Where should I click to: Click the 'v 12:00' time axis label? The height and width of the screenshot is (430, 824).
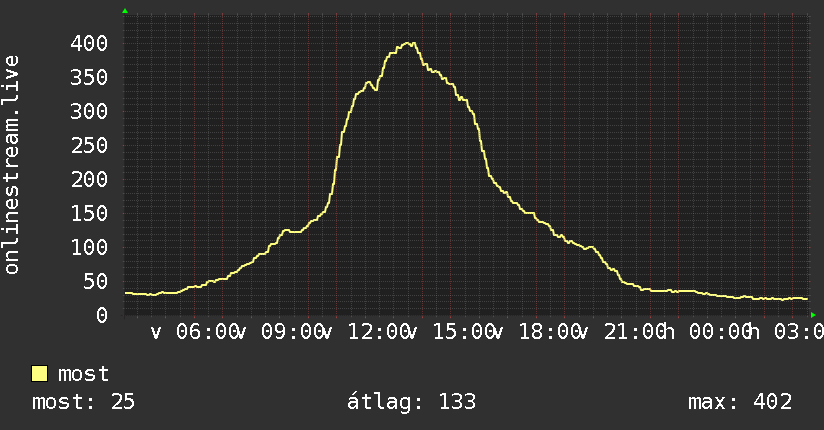point(366,332)
